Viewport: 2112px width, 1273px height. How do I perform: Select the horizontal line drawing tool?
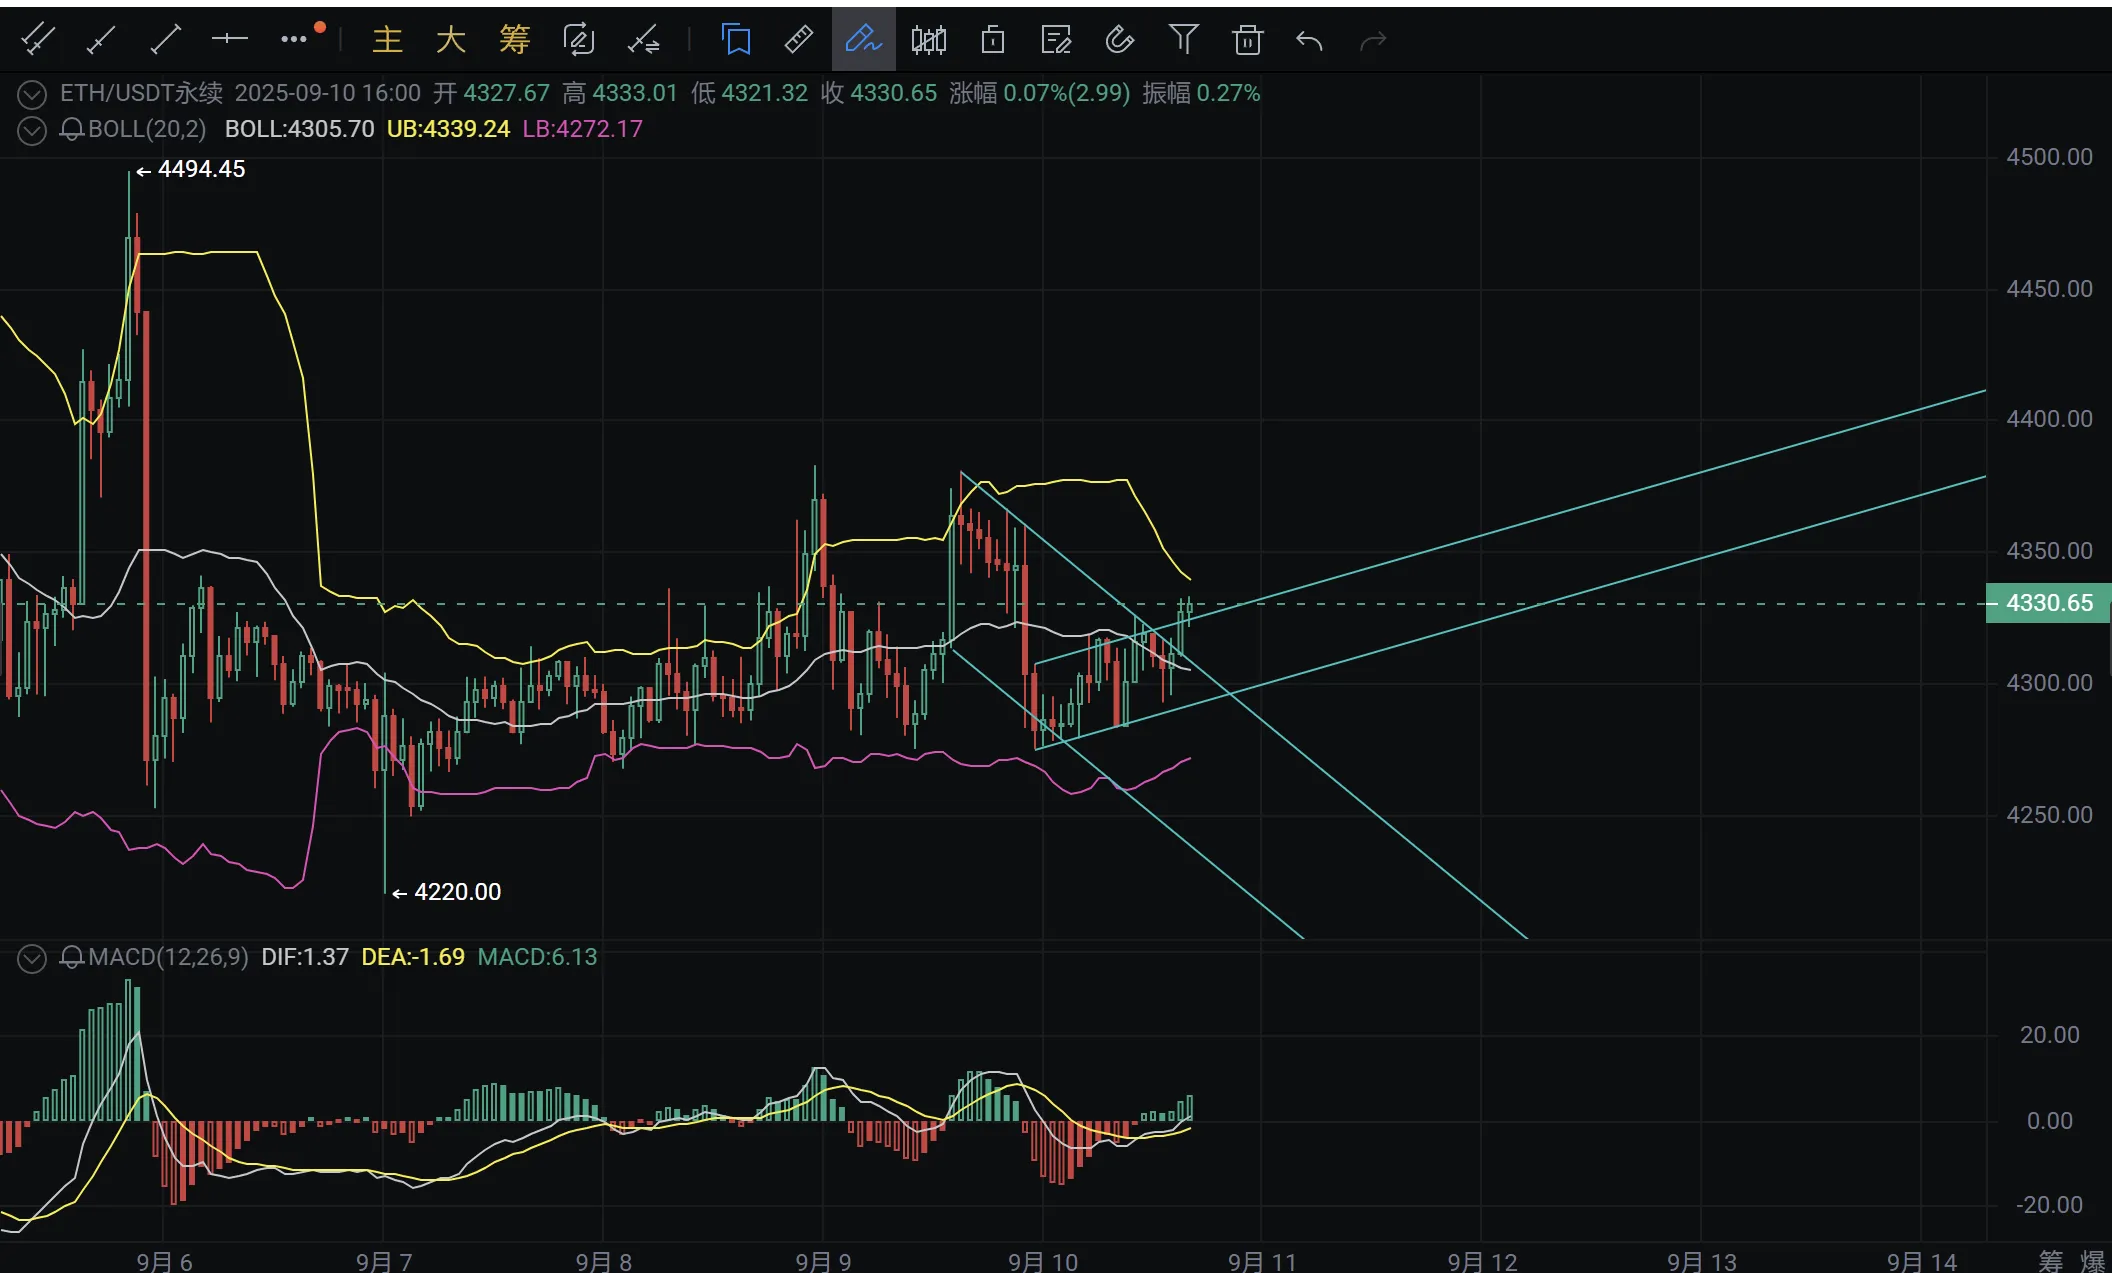(229, 39)
